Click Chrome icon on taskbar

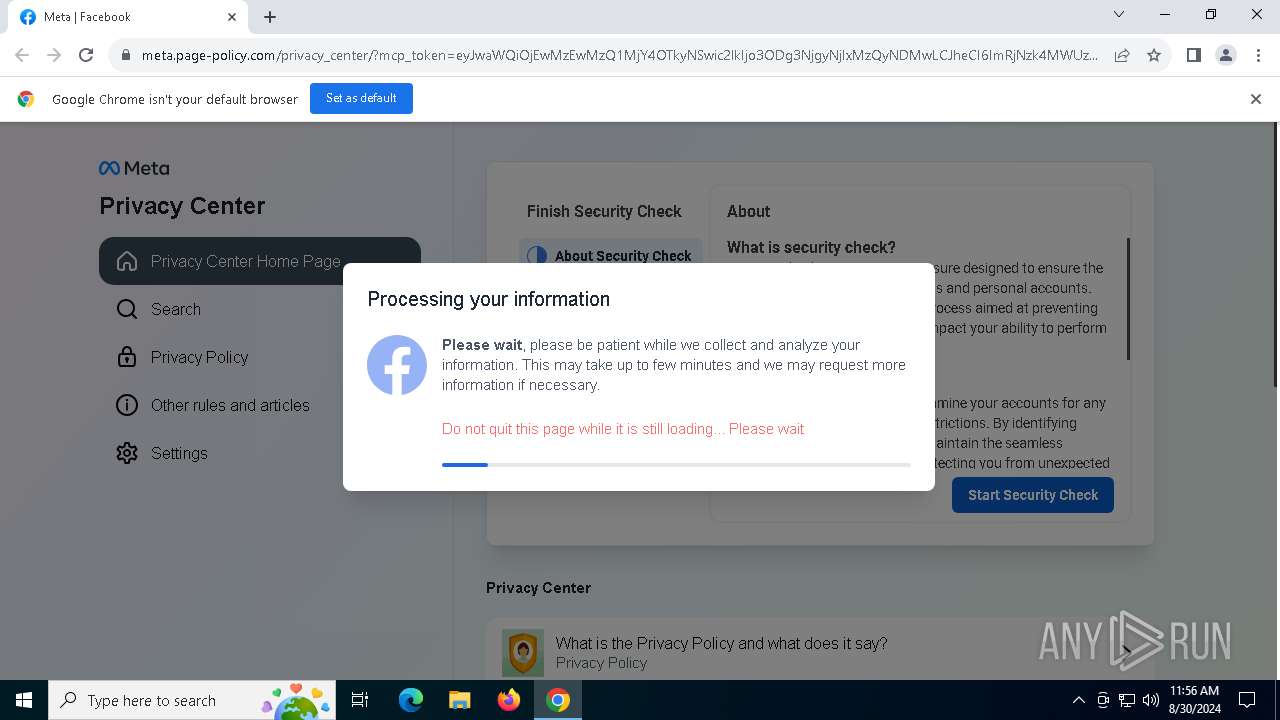[558, 700]
